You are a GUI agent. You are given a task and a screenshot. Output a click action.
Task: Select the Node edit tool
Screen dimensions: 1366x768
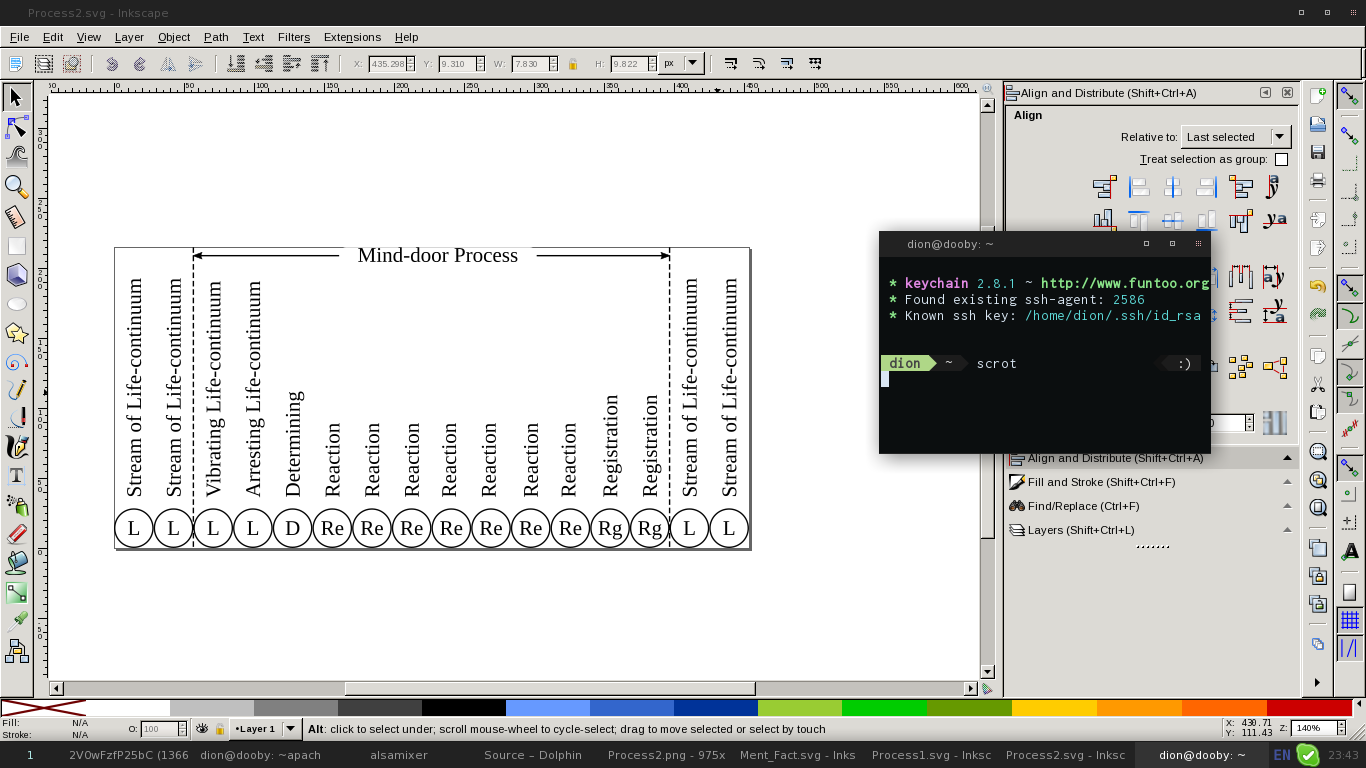[16, 127]
